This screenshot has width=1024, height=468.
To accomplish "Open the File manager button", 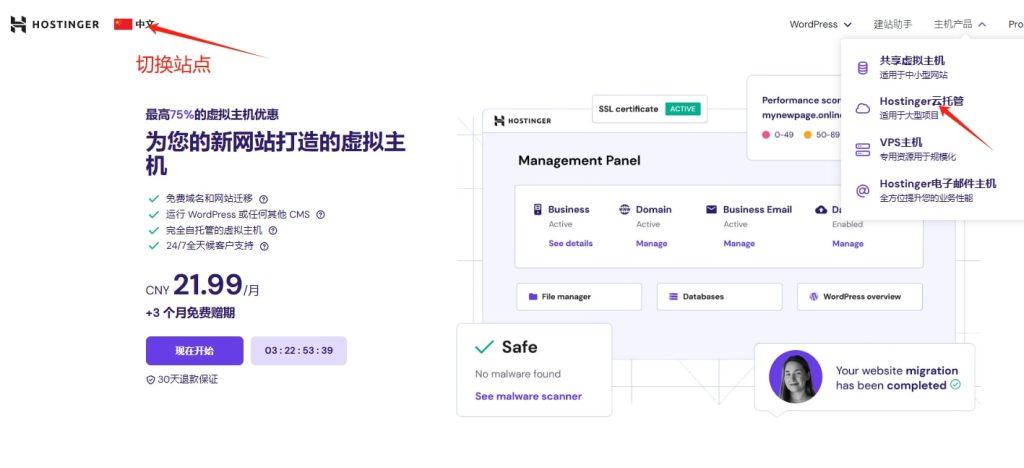I will pyautogui.click(x=579, y=296).
